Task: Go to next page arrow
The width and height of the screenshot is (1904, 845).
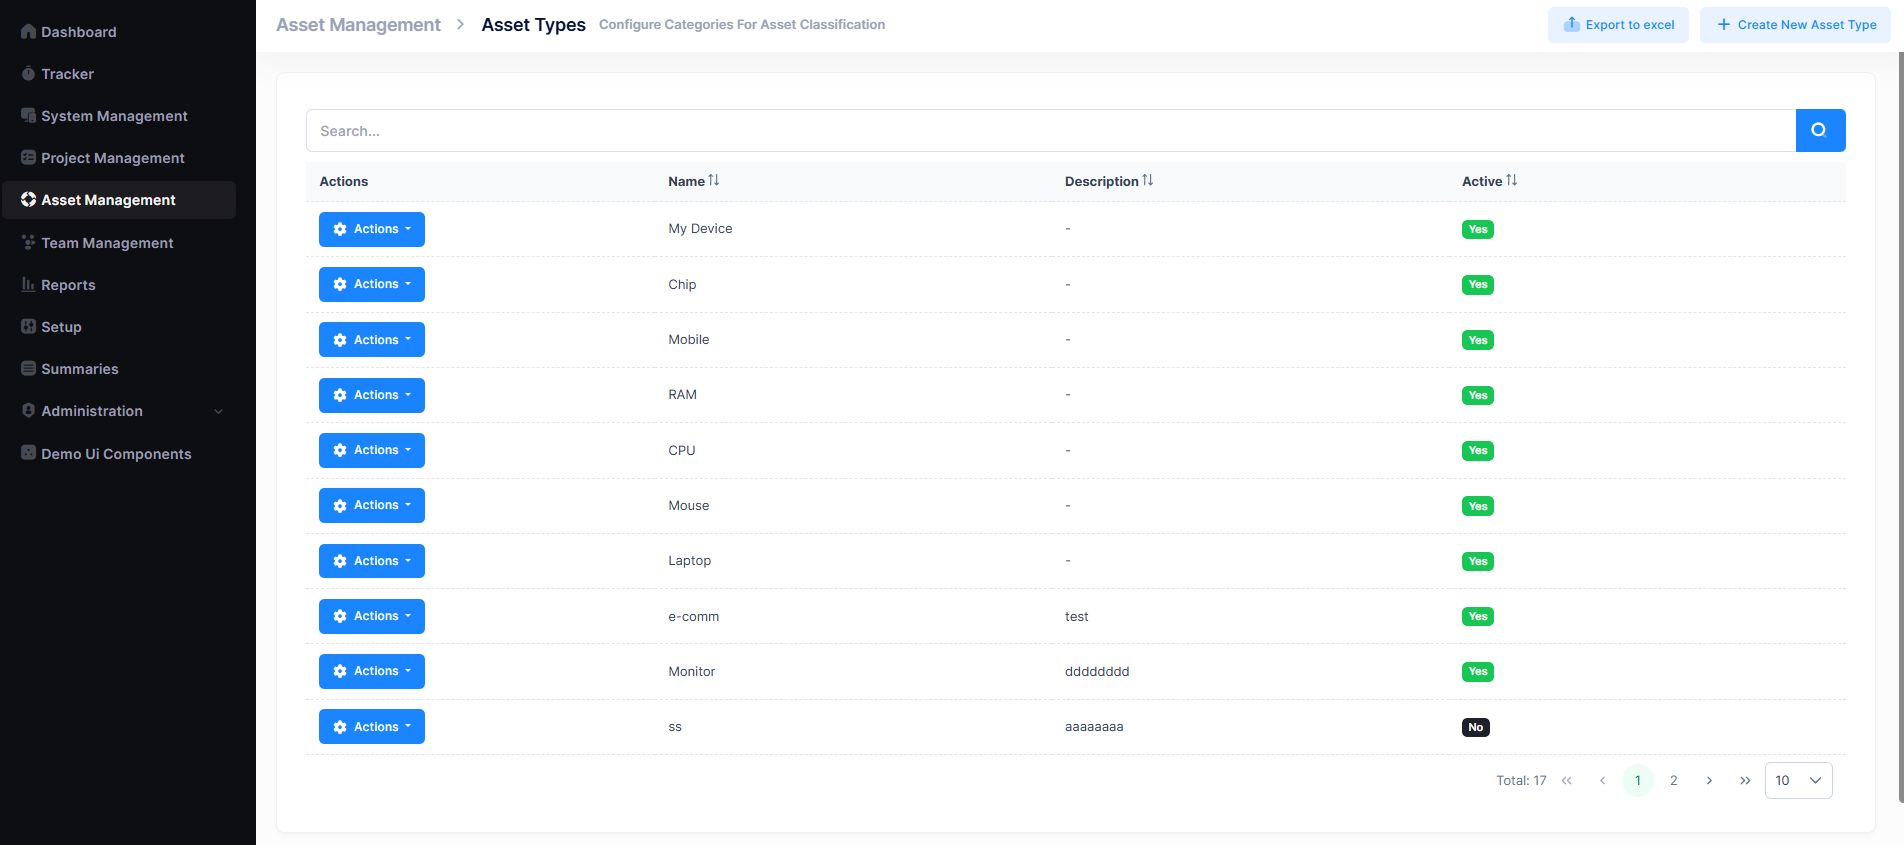Action: coord(1709,781)
